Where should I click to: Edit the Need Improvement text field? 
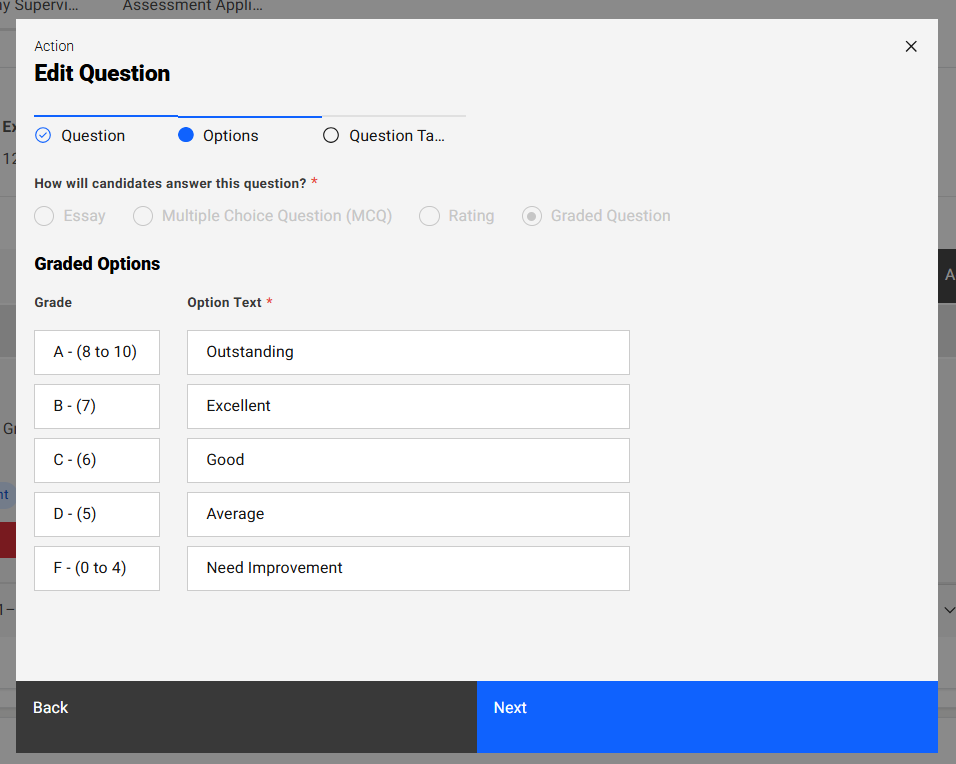(408, 568)
